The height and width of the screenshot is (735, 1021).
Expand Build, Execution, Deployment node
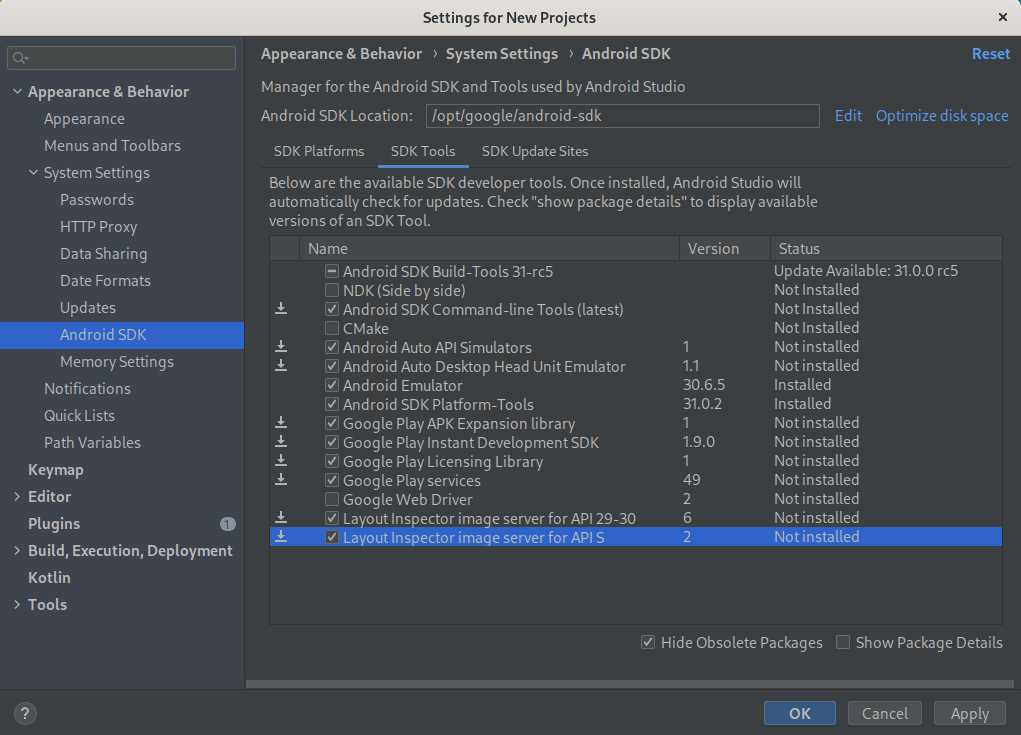17,551
